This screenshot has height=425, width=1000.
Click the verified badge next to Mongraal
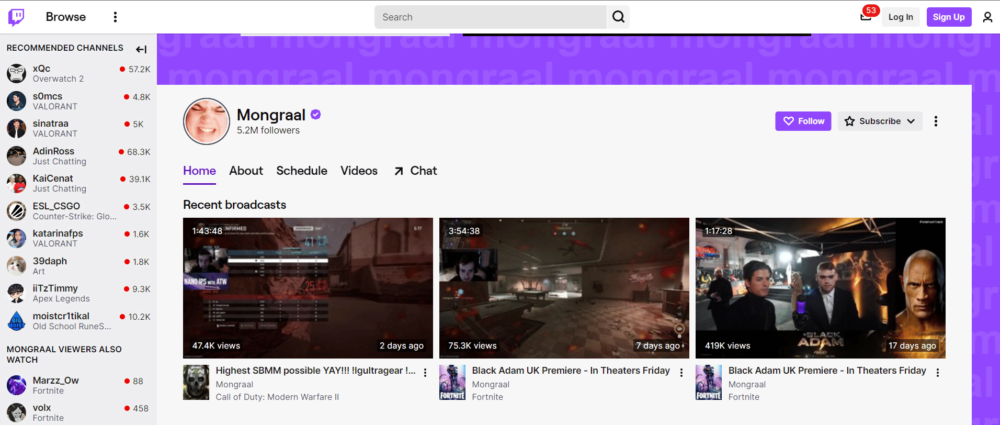click(316, 115)
